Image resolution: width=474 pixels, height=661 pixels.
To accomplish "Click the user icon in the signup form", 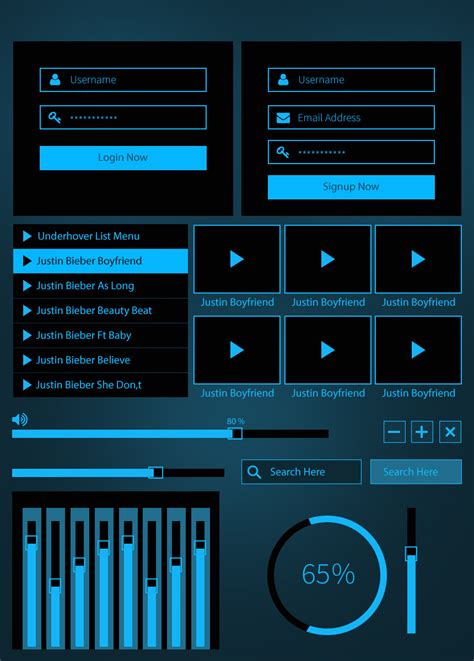I will 283,79.
